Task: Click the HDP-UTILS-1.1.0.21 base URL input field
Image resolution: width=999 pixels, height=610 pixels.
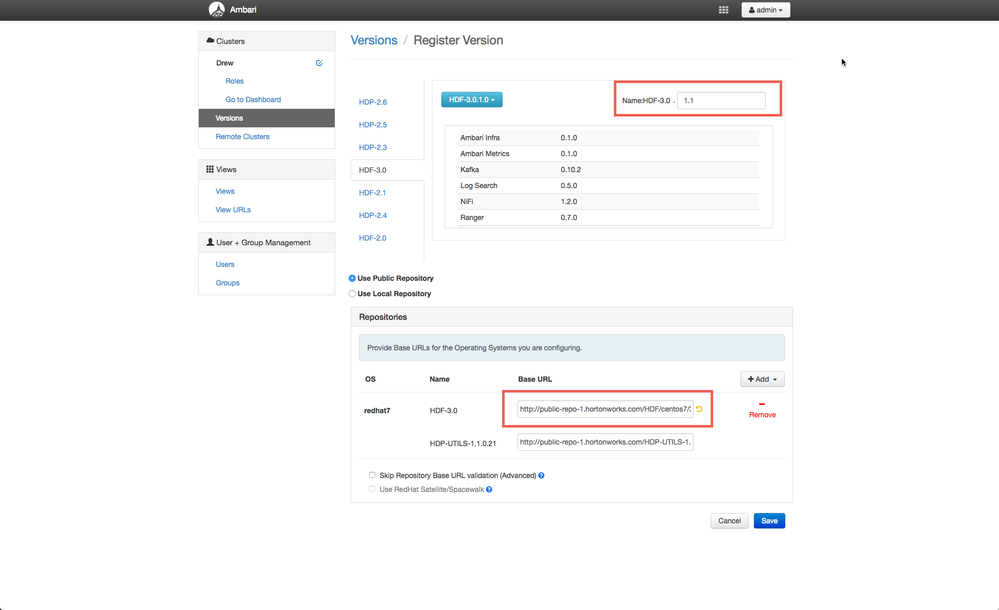Action: point(605,442)
